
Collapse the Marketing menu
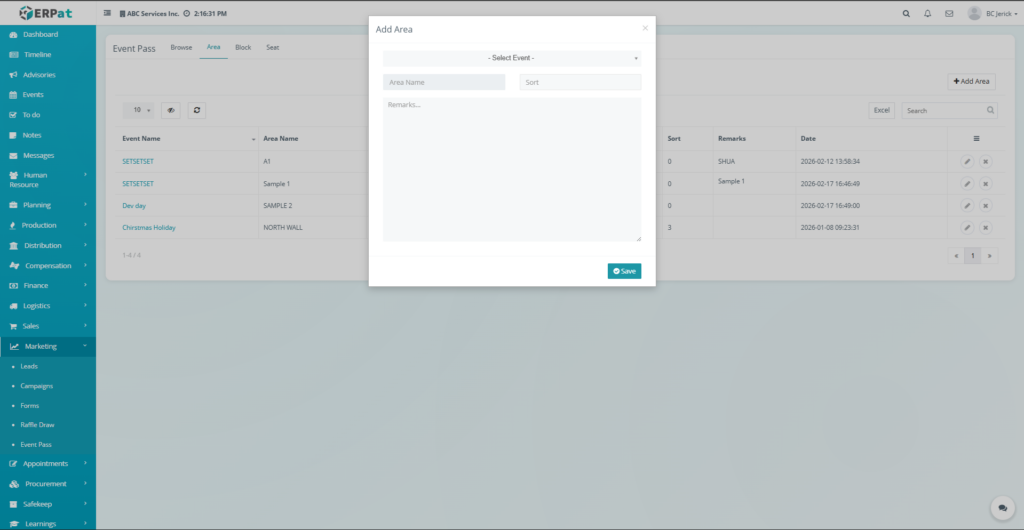click(48, 347)
